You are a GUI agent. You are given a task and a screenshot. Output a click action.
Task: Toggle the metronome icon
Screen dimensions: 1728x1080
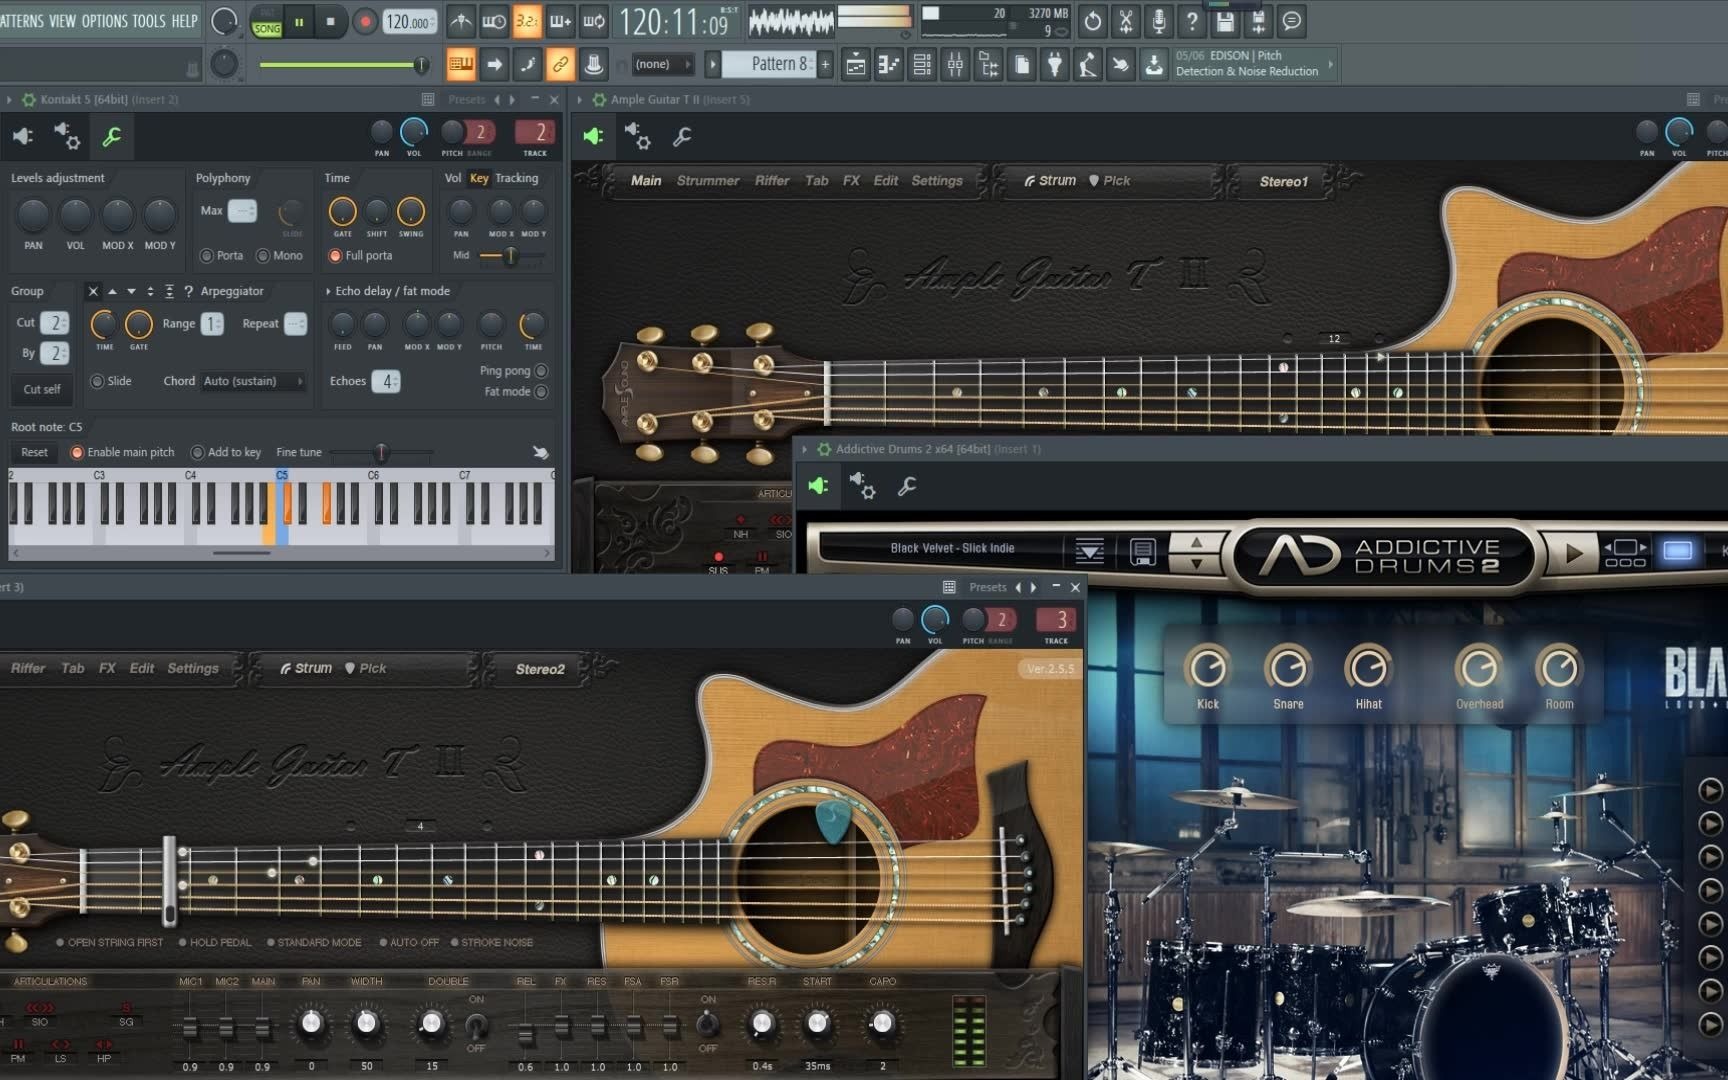coord(461,21)
